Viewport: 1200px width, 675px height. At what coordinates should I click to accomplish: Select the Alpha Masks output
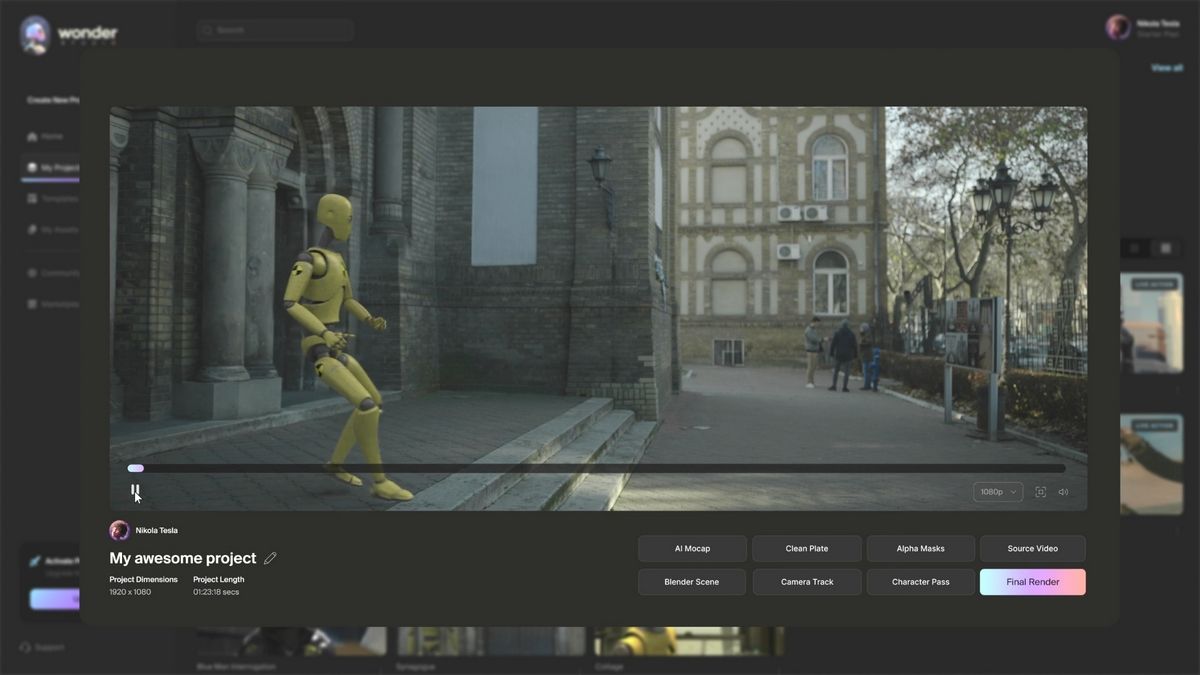920,549
